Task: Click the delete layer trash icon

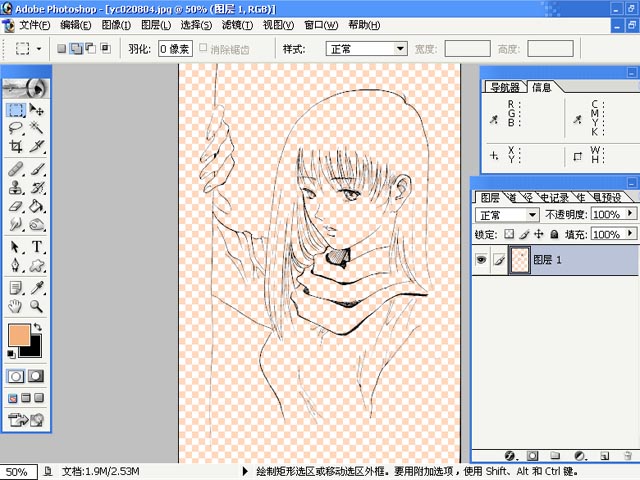Action: 628,456
